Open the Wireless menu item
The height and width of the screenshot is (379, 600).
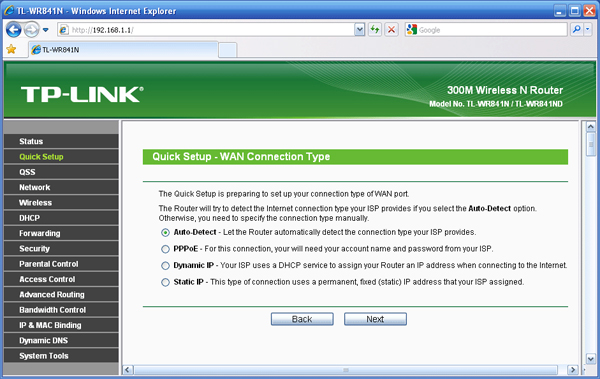[61, 203]
